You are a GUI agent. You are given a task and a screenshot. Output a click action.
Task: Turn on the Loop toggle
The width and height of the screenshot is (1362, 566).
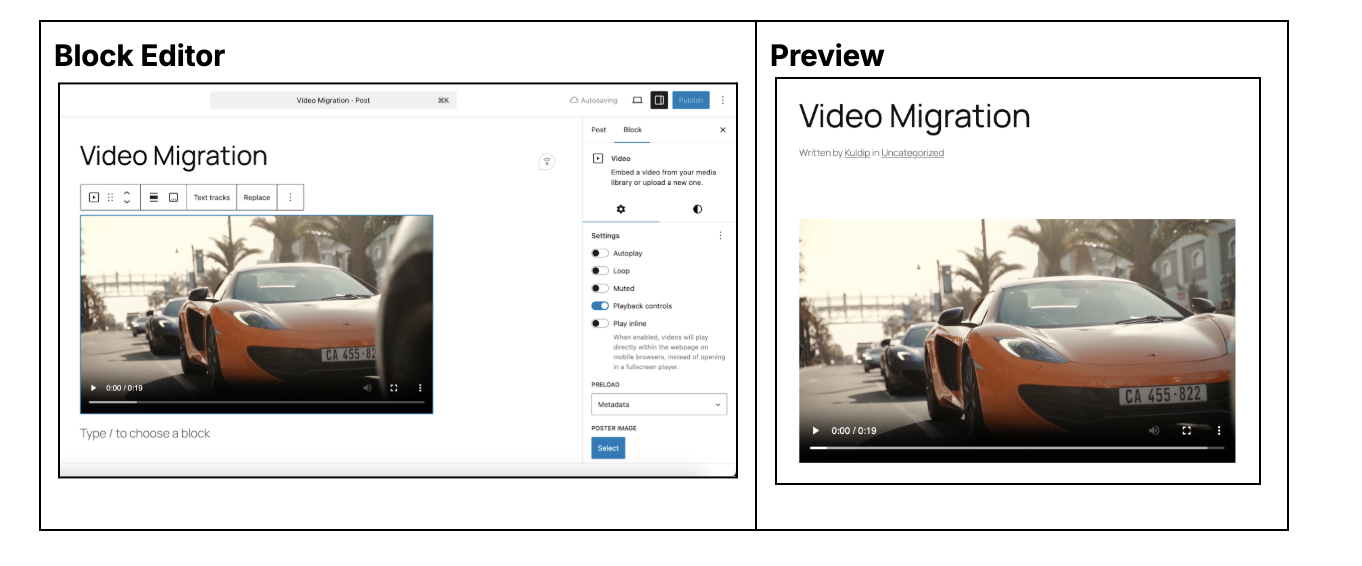[x=600, y=271]
